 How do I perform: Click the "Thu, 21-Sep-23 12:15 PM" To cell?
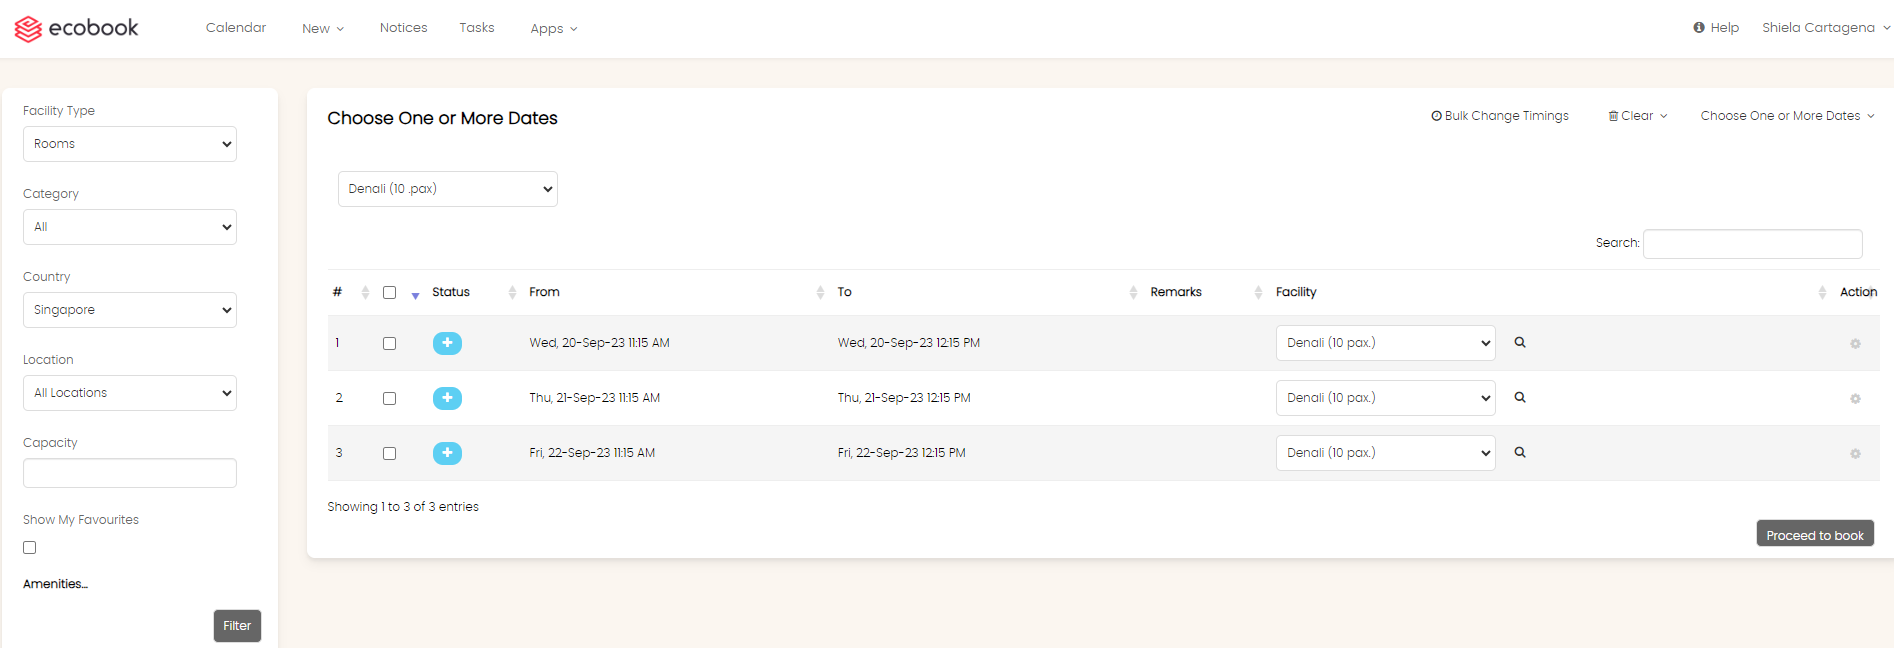904,398
